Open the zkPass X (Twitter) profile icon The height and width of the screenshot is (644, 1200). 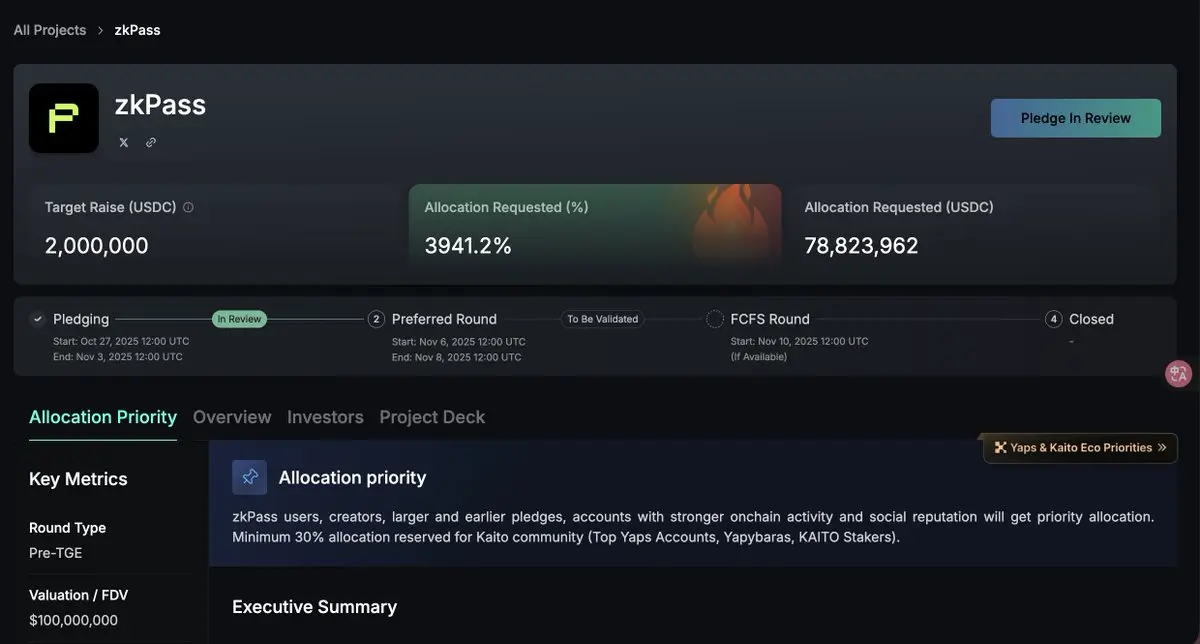(124, 142)
